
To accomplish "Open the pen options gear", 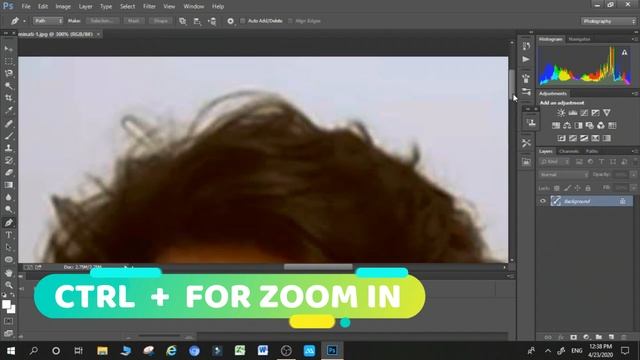I will coord(230,21).
